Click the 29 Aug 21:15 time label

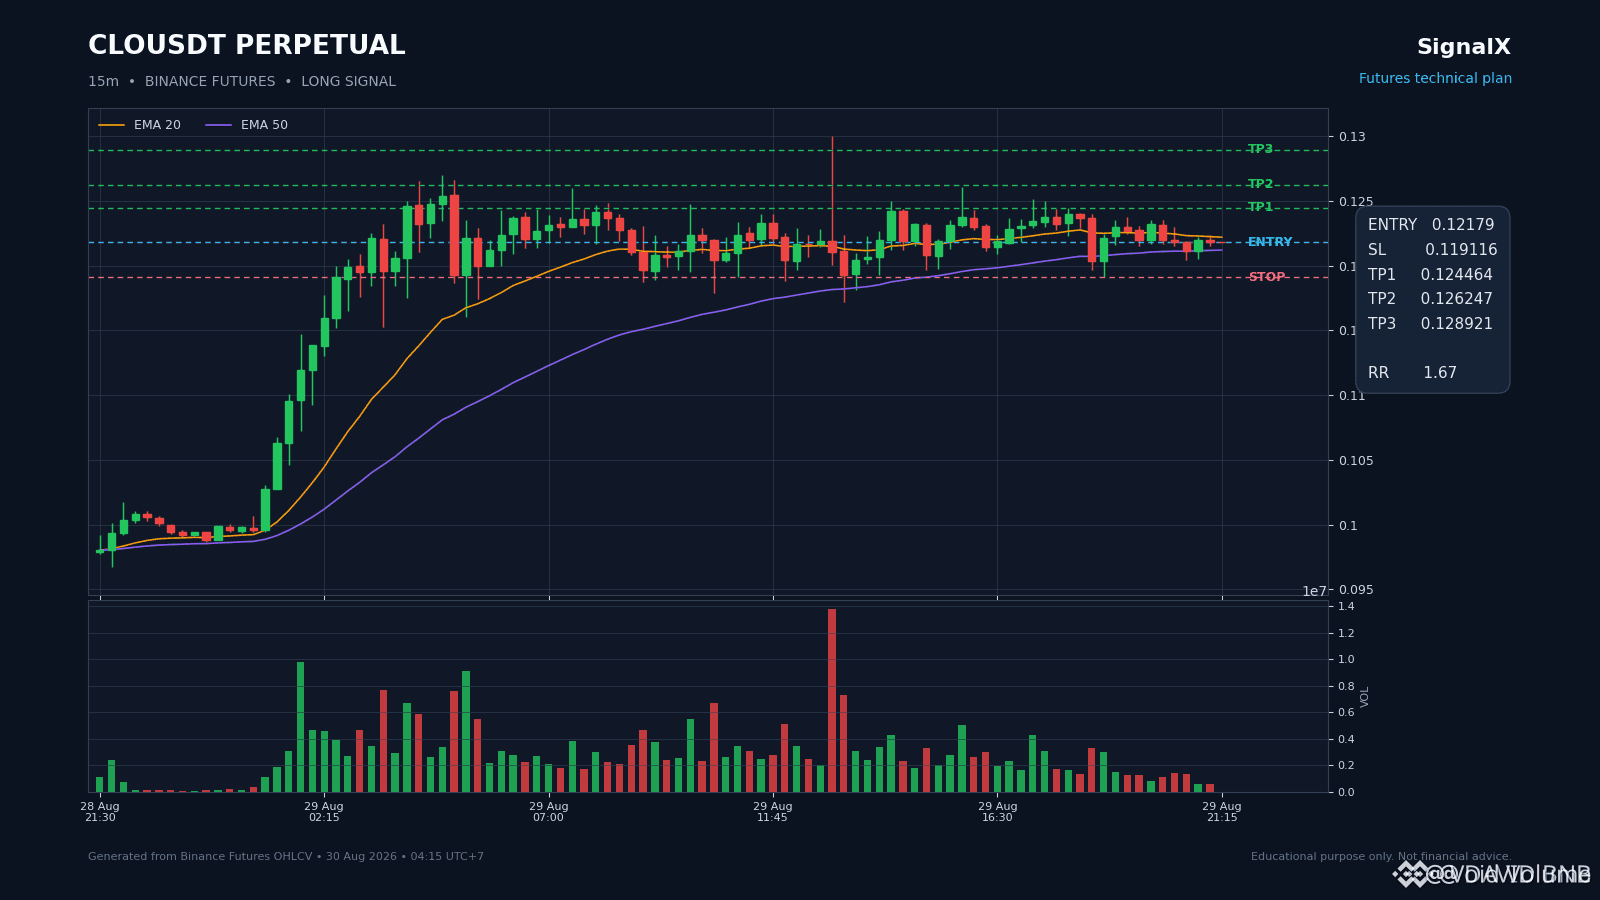pyautogui.click(x=1222, y=812)
